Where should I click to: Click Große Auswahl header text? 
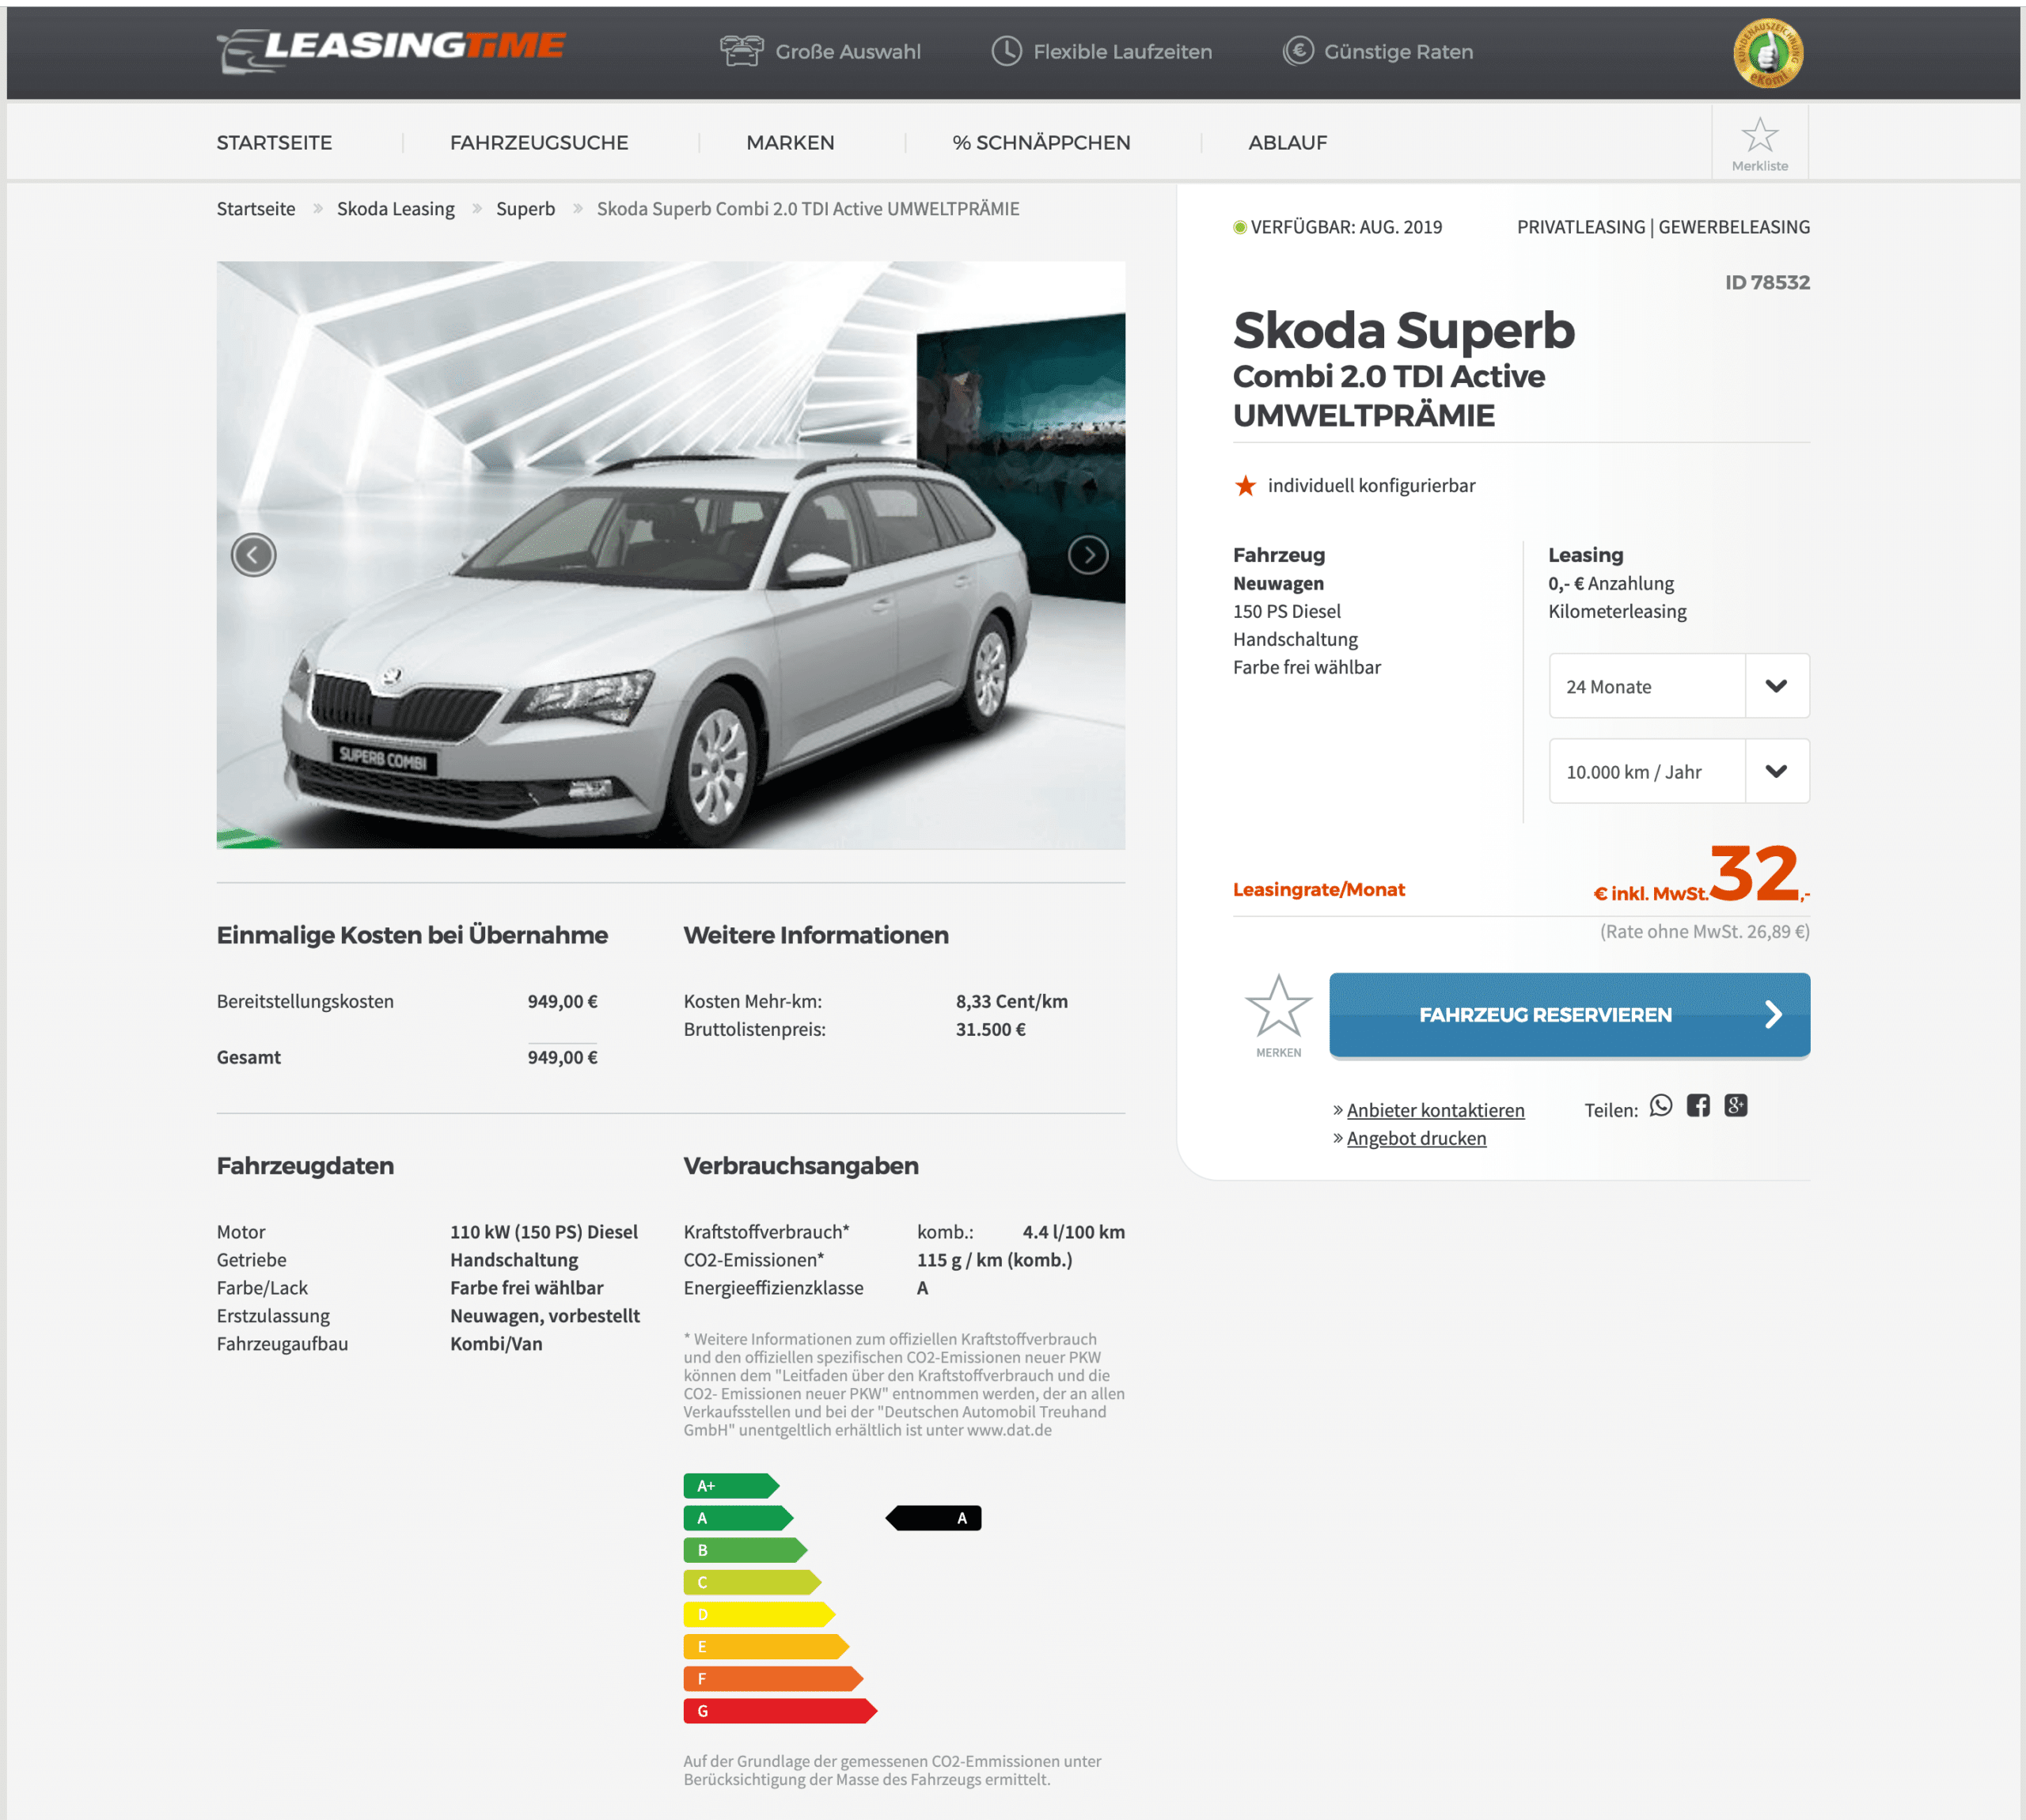click(x=848, y=52)
